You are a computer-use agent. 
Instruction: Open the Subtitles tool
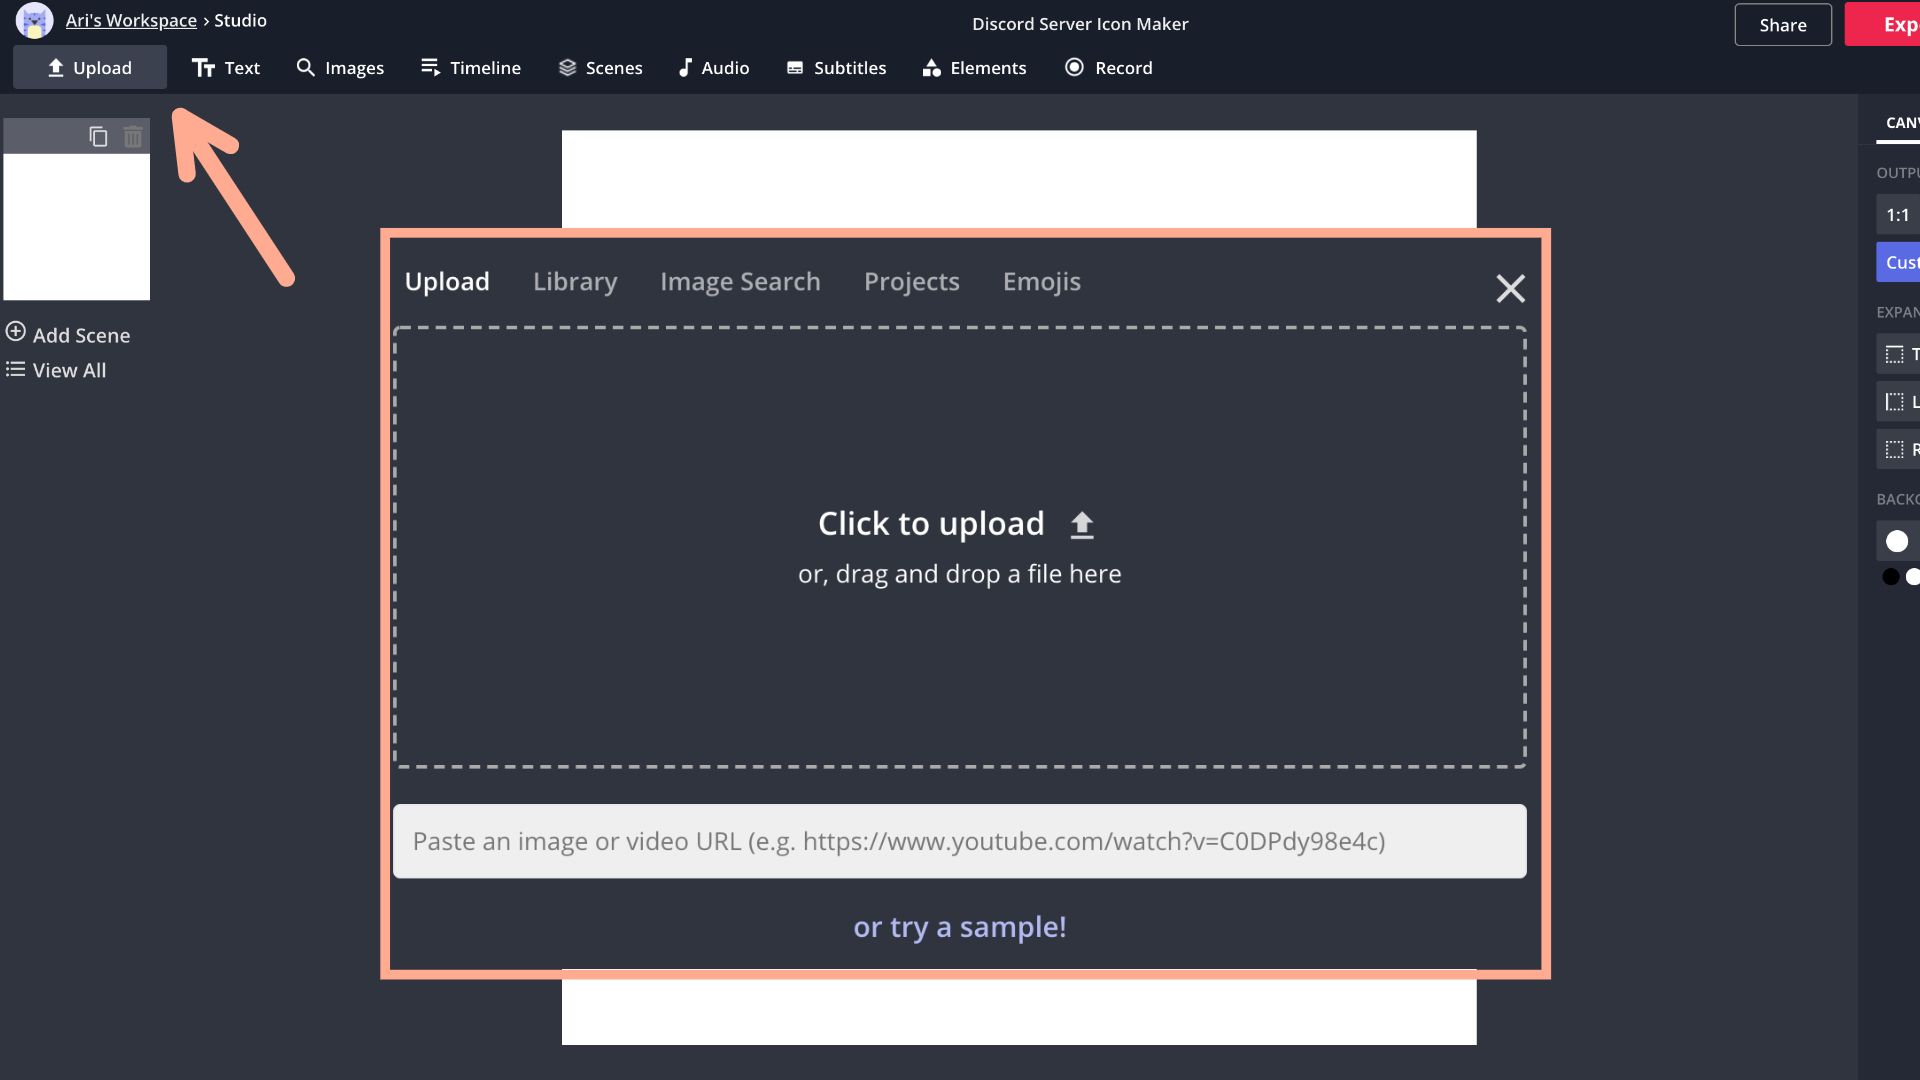(836, 68)
